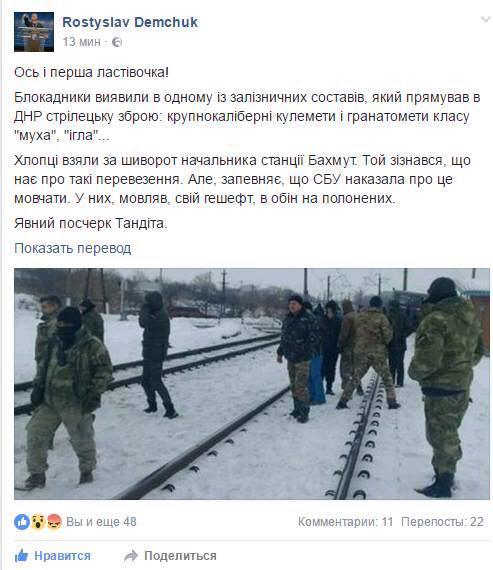Open Rostyslav Demchuk's profile picture
The width and height of the screenshot is (493, 570).
pyautogui.click(x=34, y=32)
